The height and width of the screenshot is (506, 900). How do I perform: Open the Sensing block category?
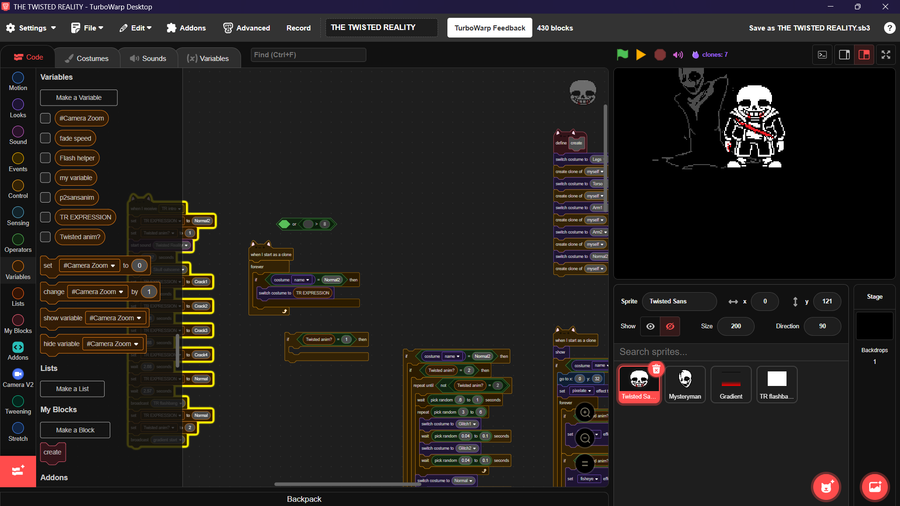point(18,216)
